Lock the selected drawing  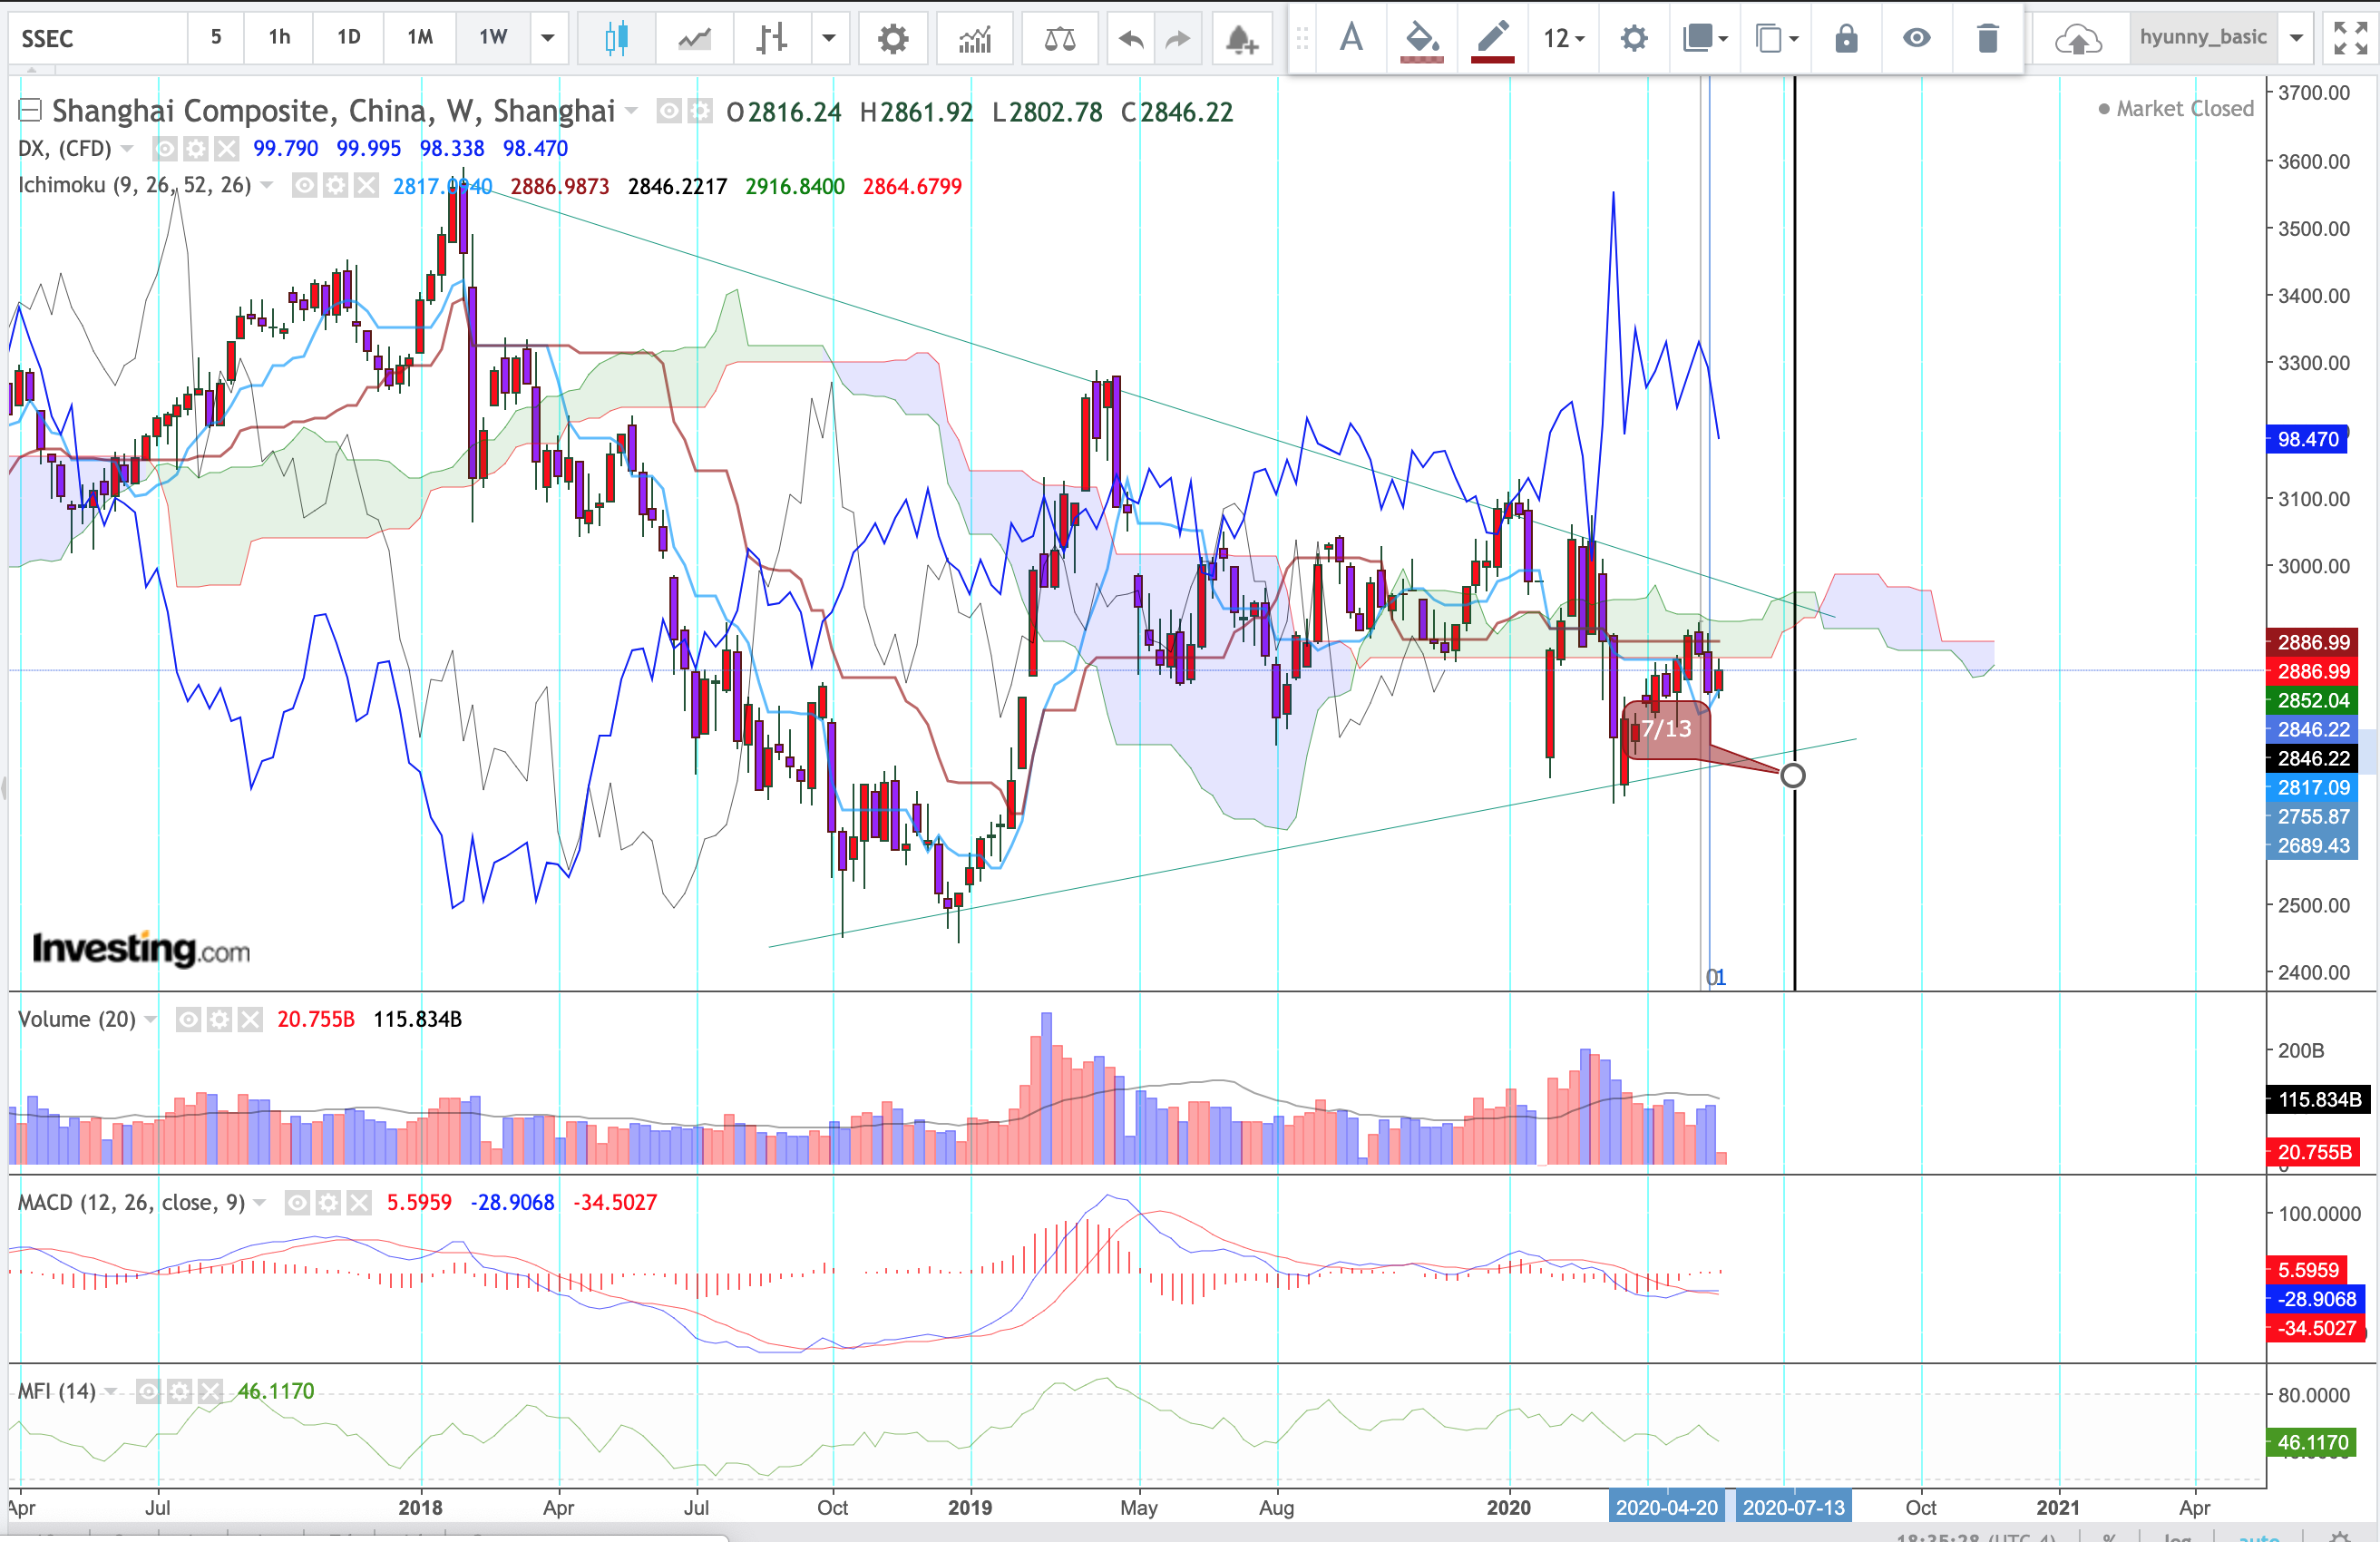coord(1846,39)
